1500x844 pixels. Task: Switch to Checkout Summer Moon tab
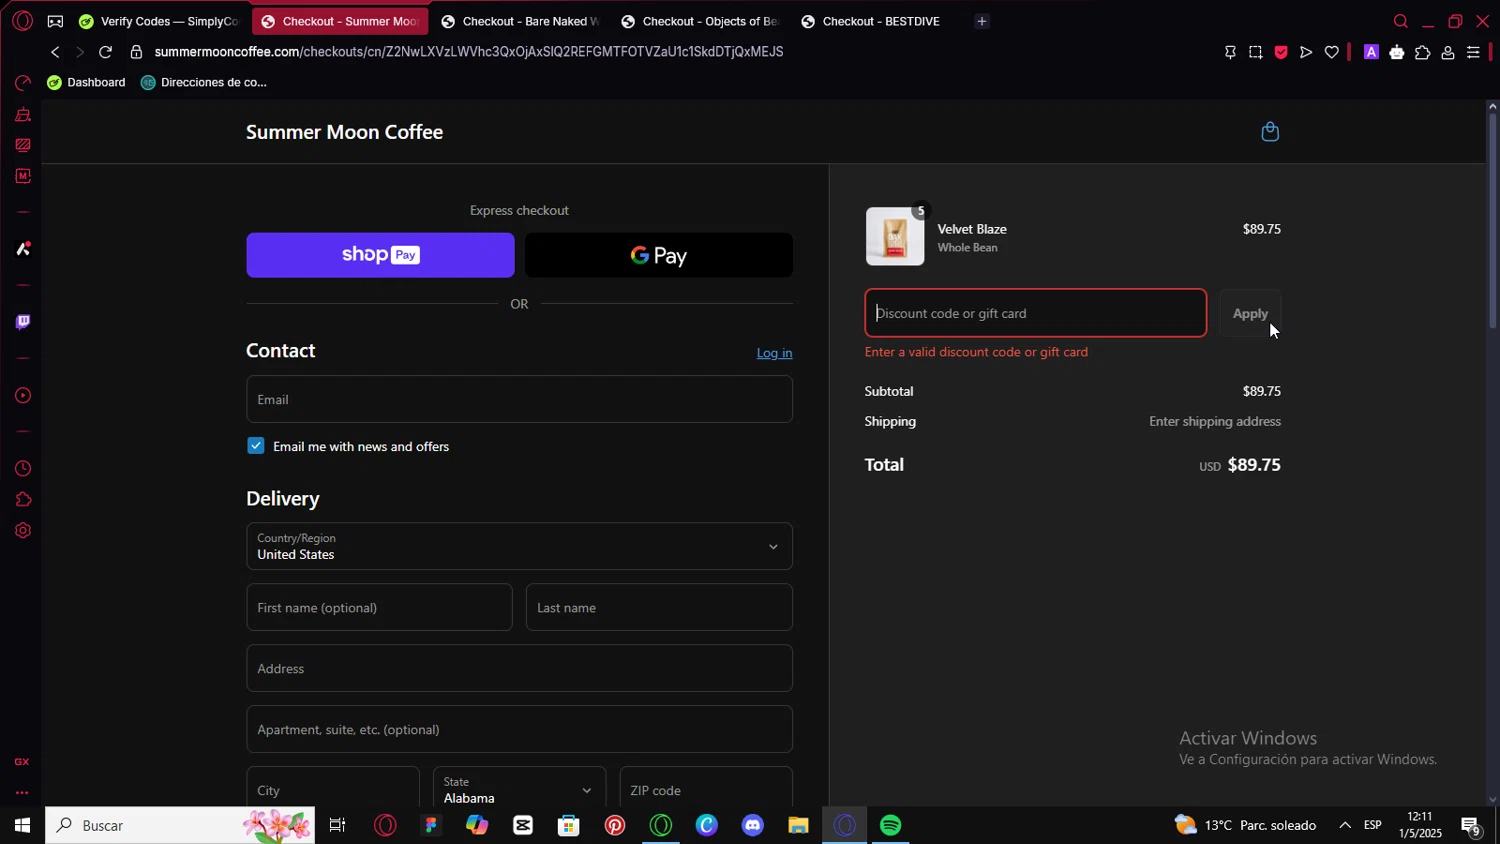(x=340, y=21)
